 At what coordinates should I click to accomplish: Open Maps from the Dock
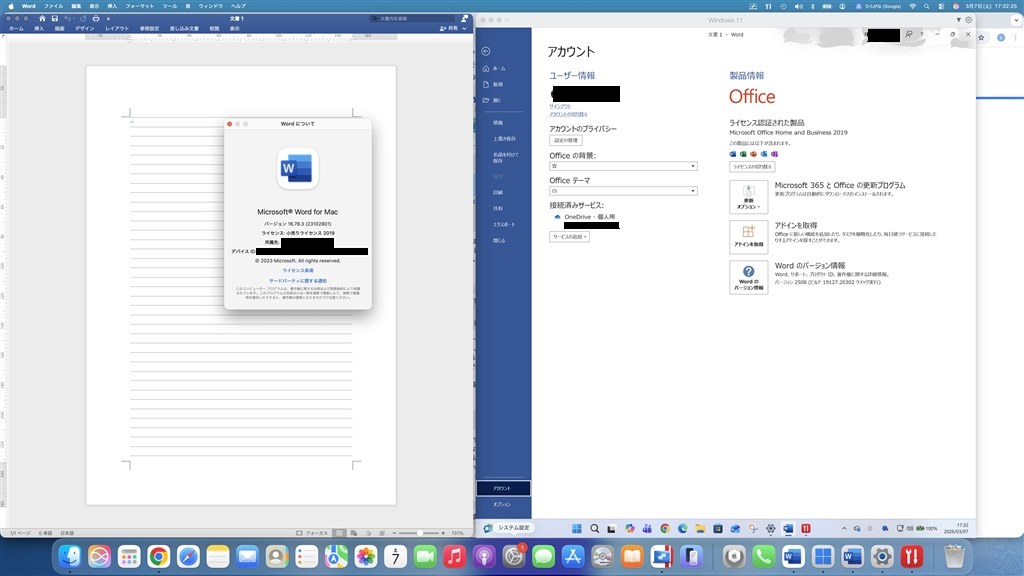pos(336,556)
